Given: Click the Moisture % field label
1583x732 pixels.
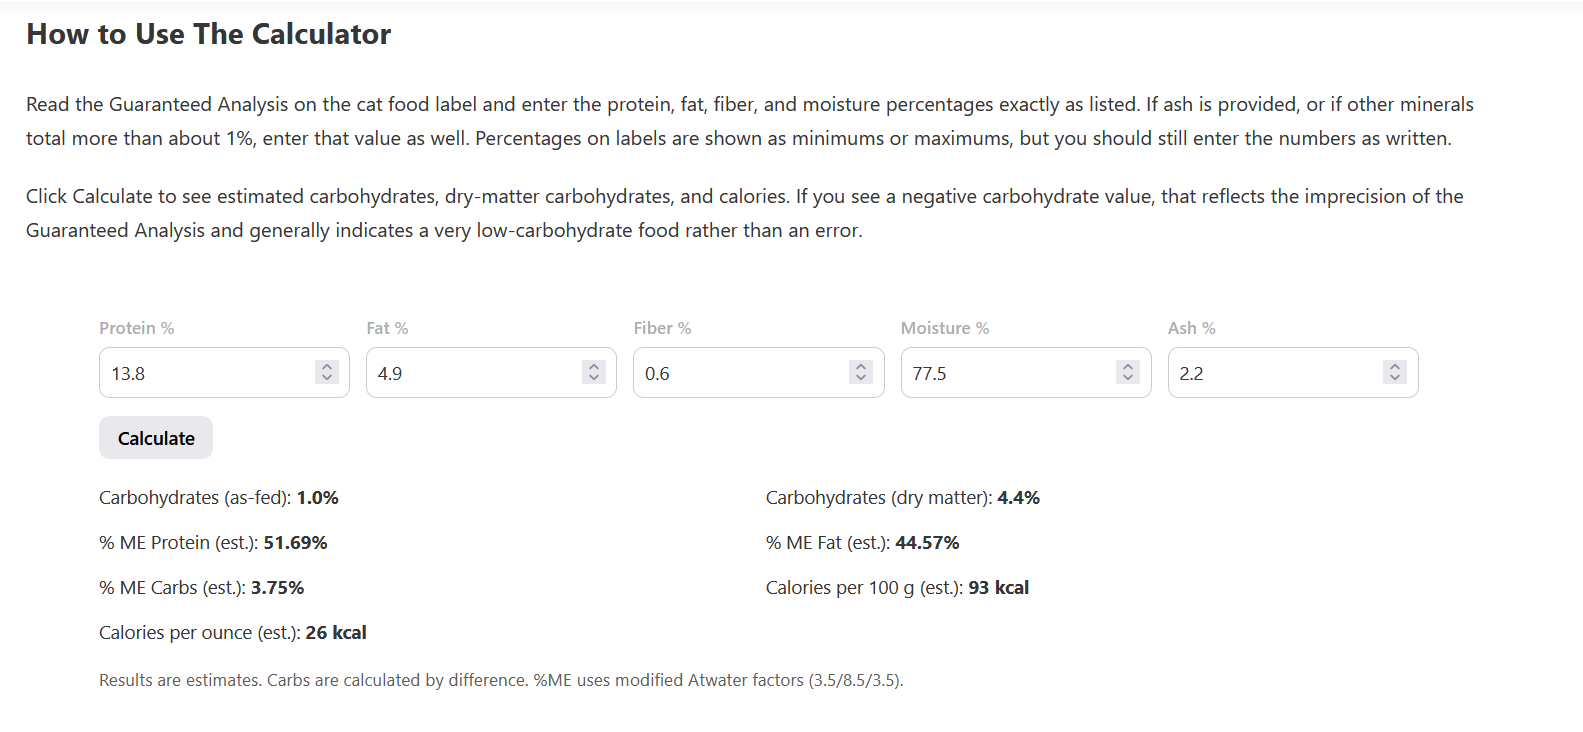Looking at the screenshot, I should (x=945, y=328).
